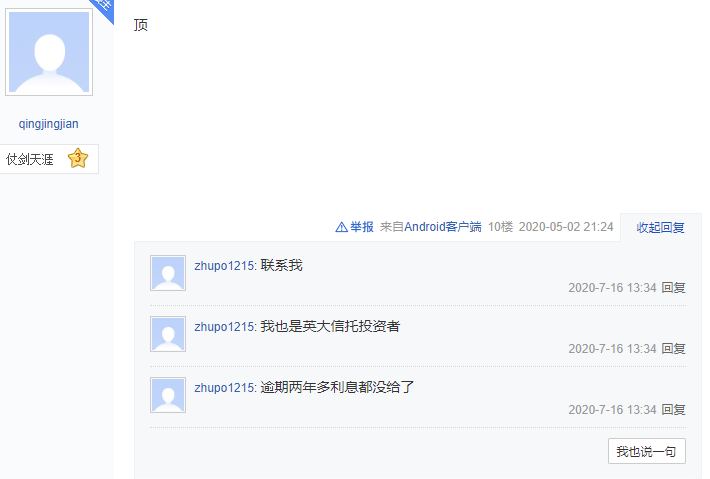Open qingjingjian's large profile avatar
710x479 pixels.
tap(49, 52)
